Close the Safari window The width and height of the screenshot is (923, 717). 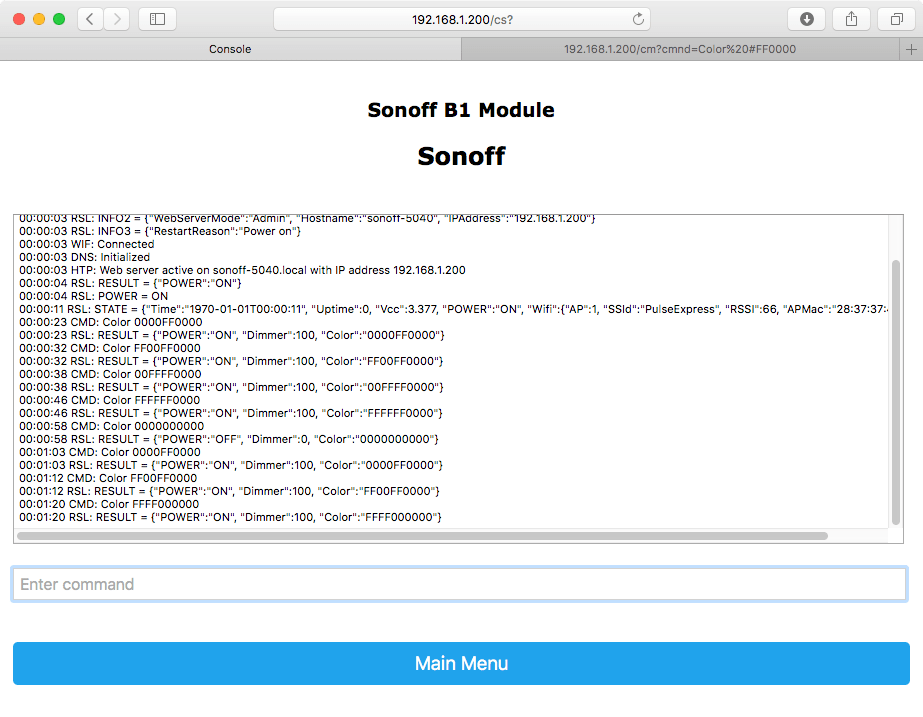pos(19,19)
